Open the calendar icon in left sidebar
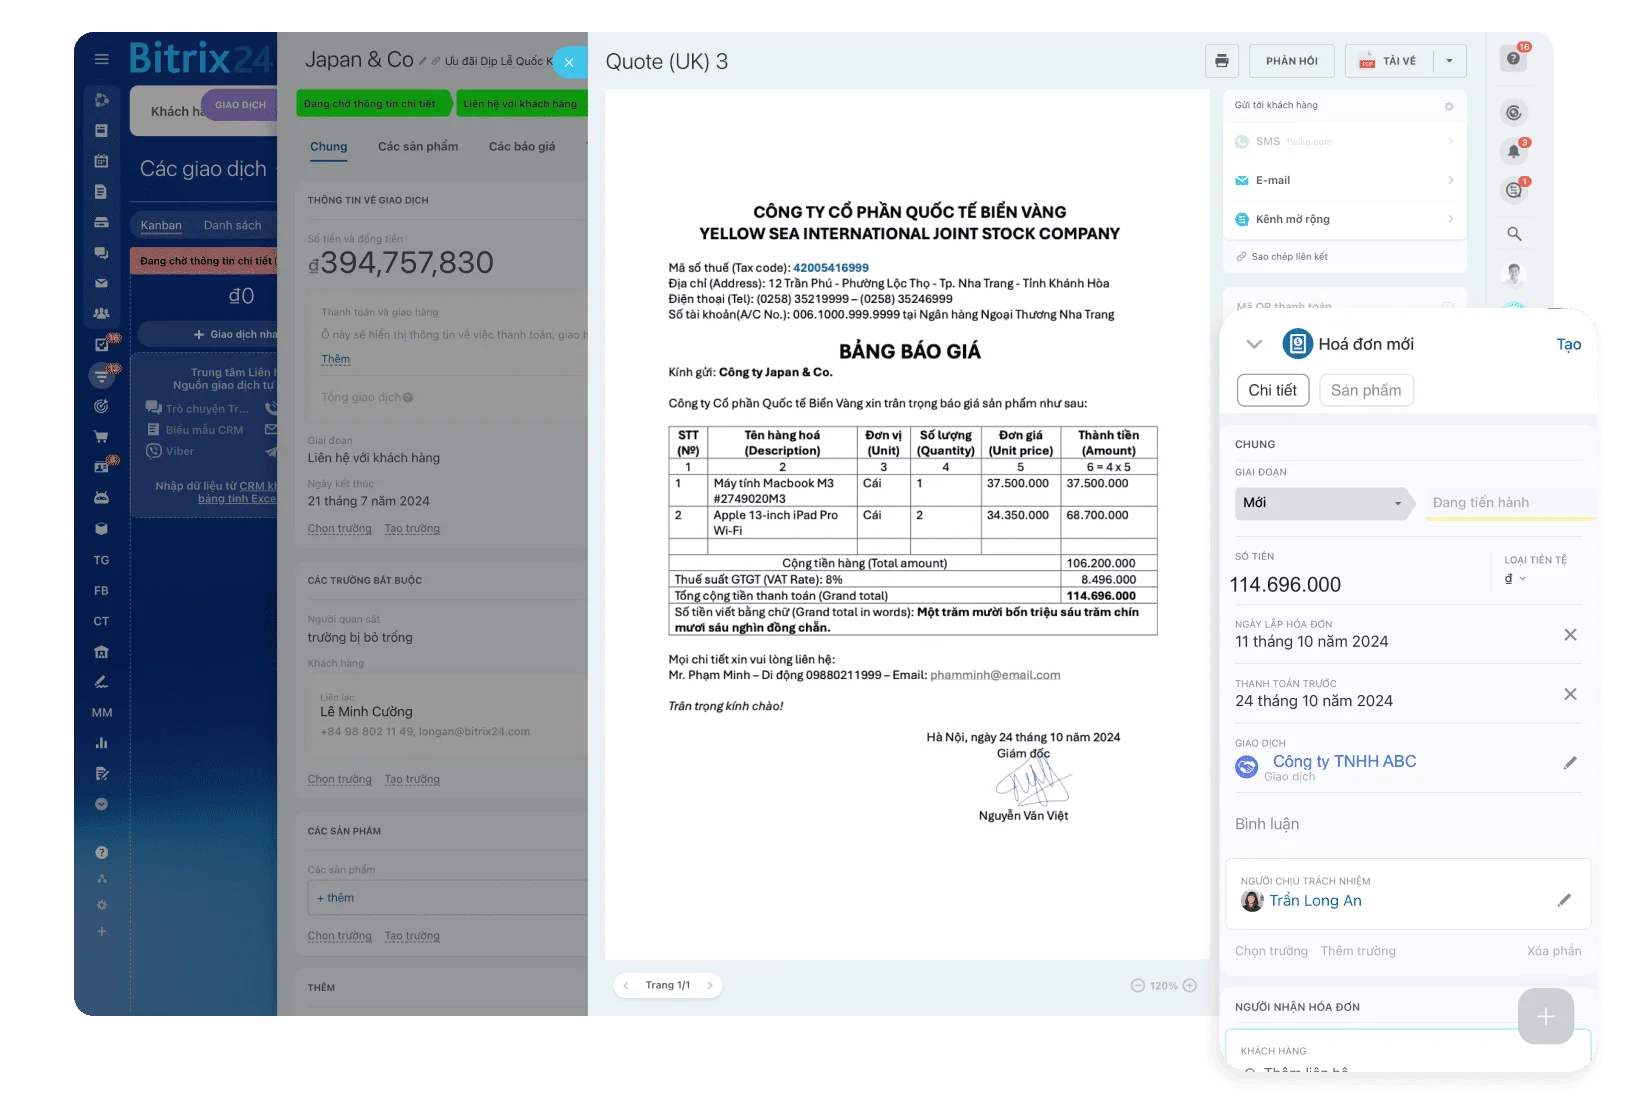1628x1104 pixels. point(101,161)
